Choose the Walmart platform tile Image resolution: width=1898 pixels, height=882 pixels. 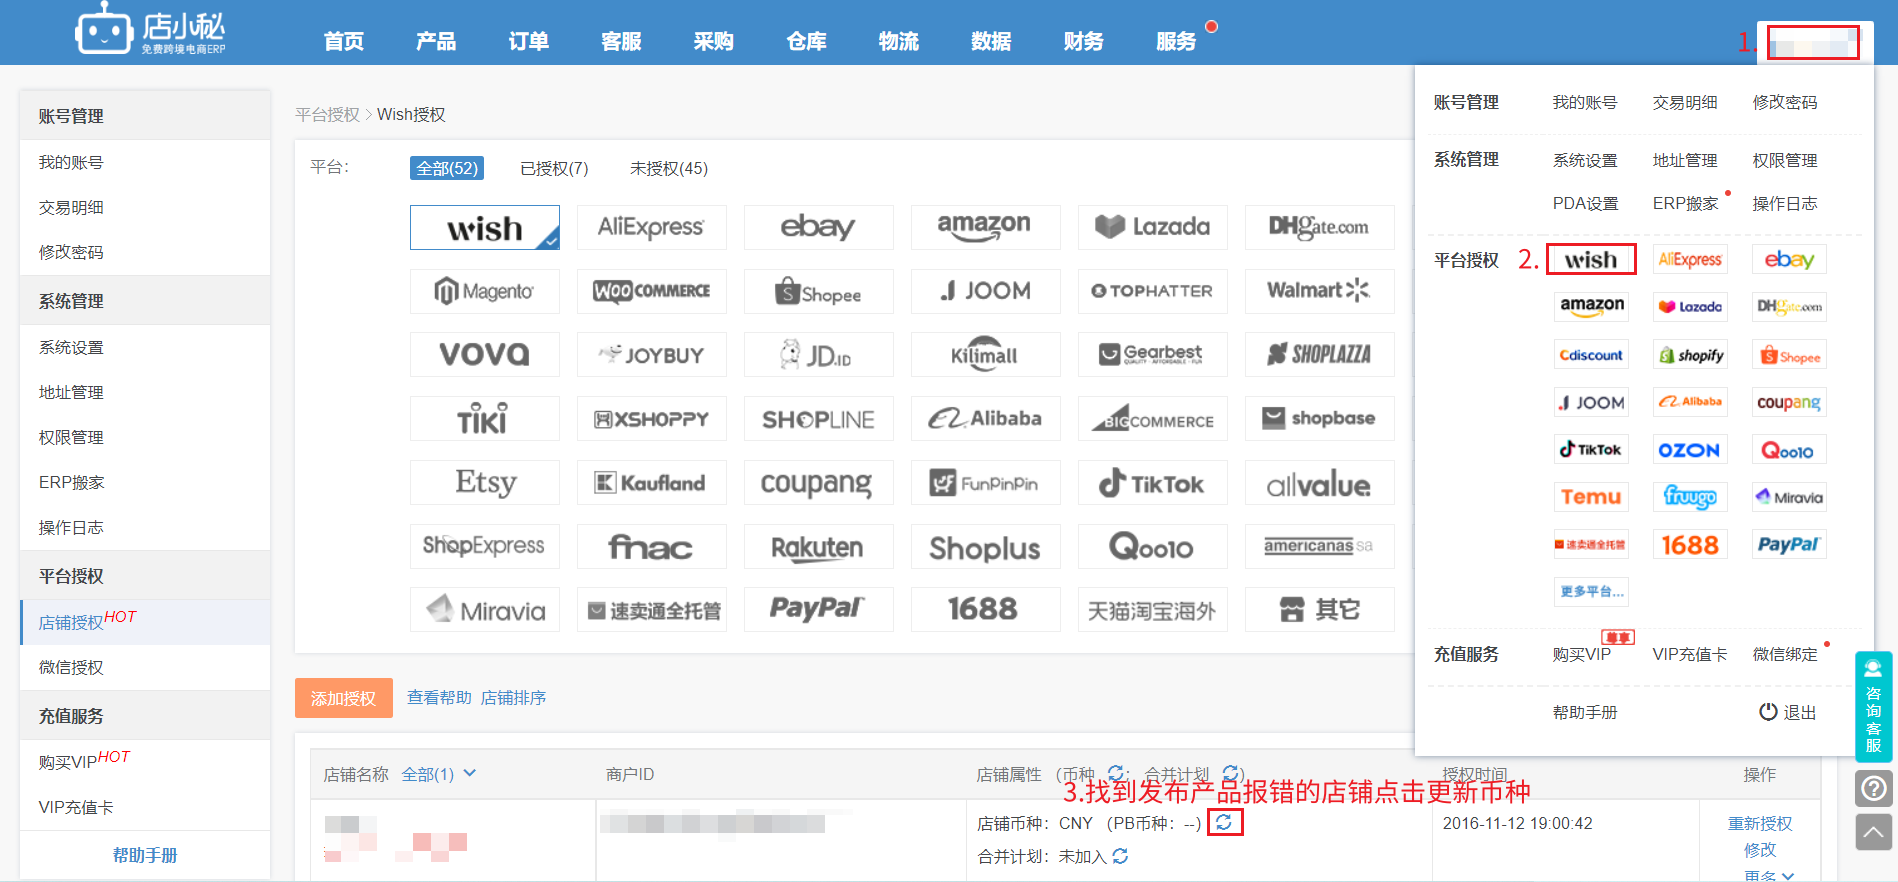[x=1320, y=291]
